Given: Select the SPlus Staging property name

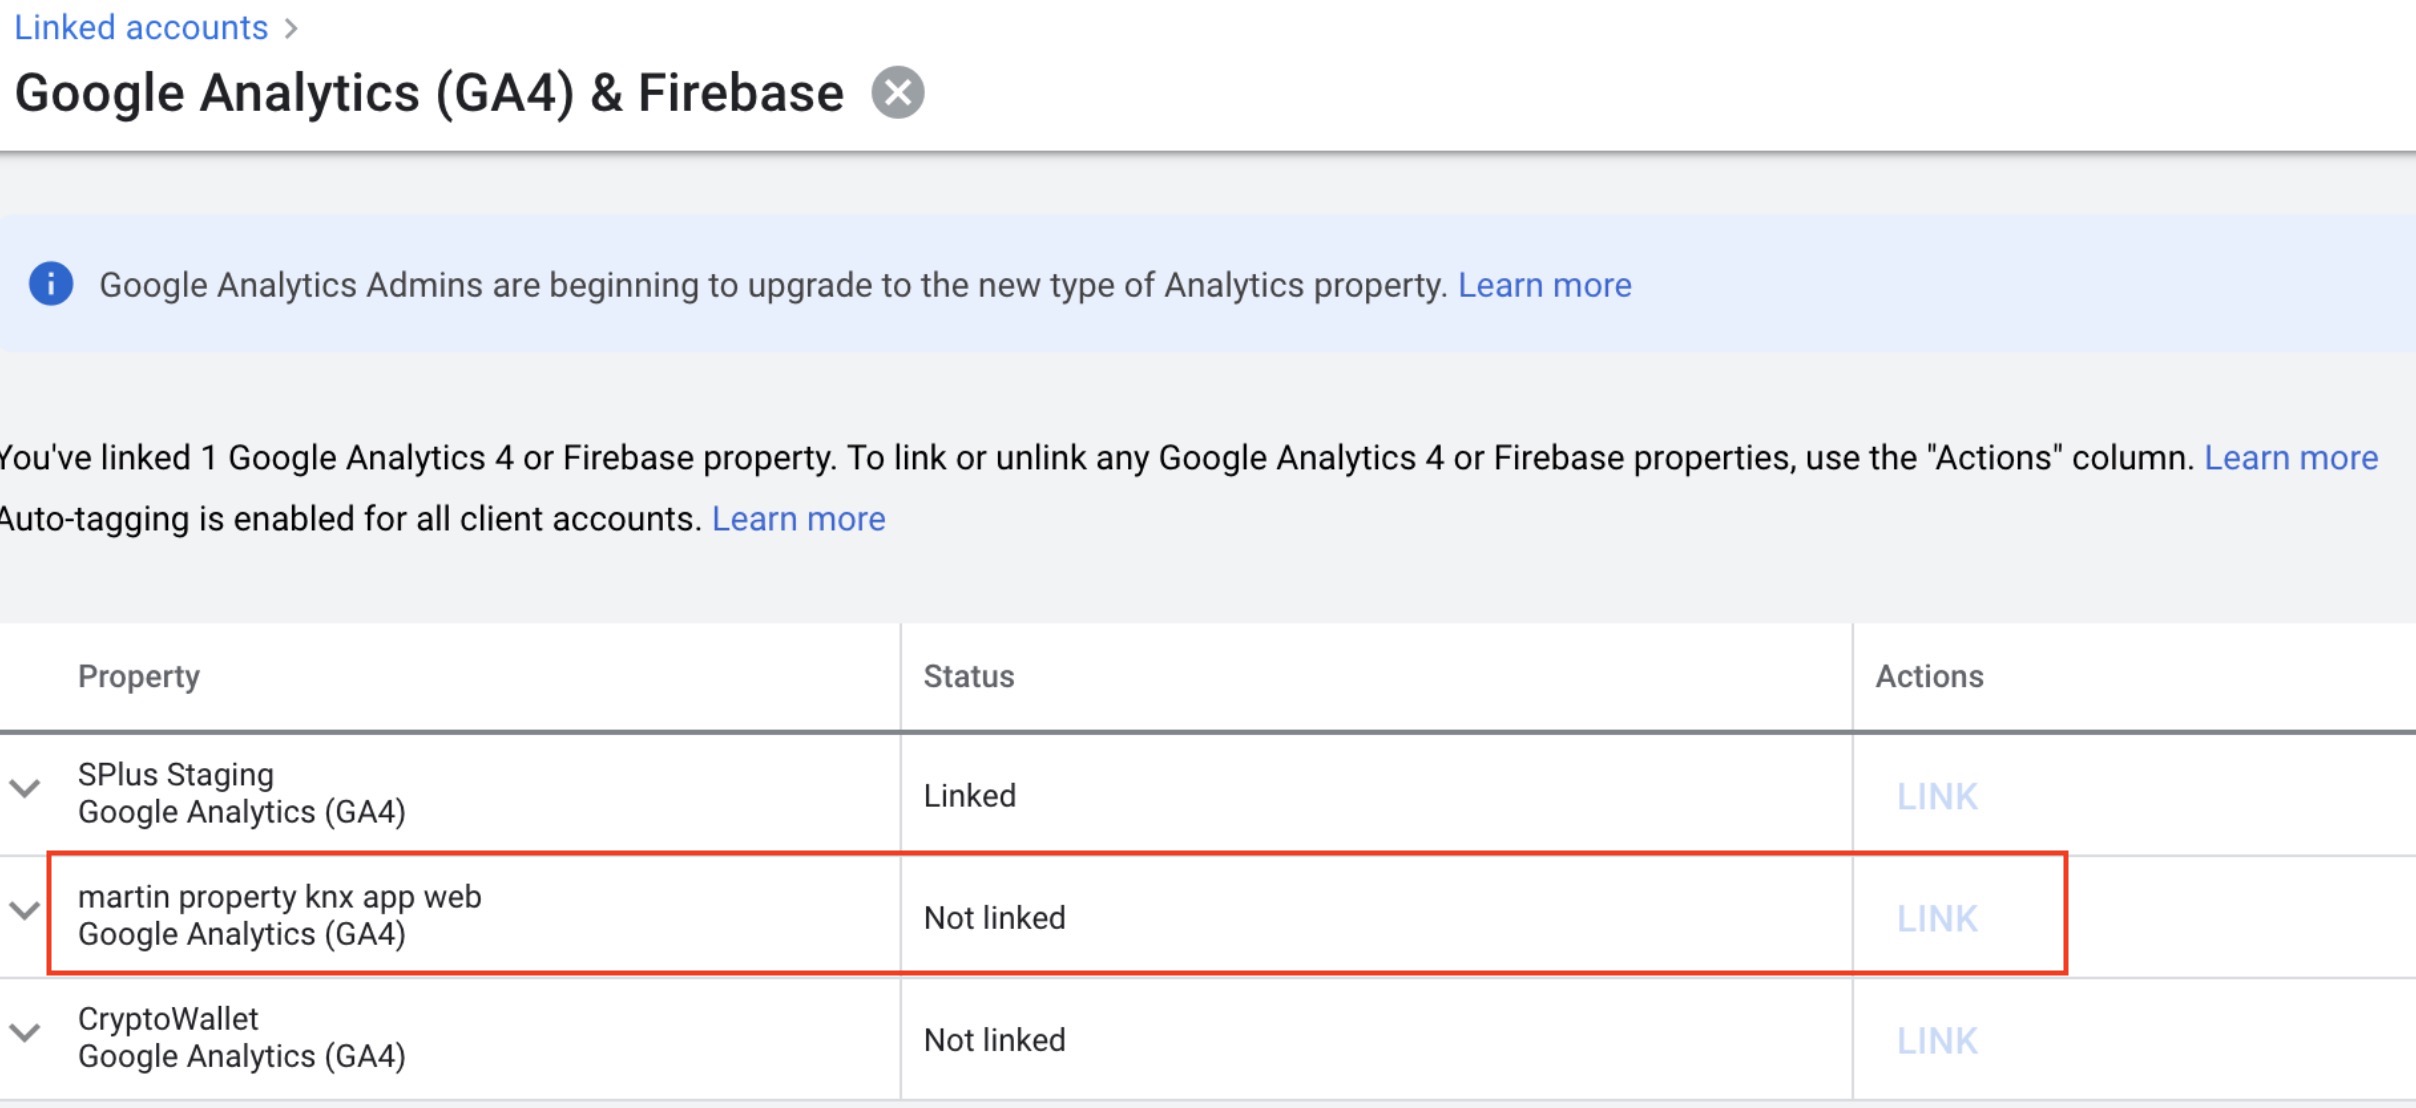Looking at the screenshot, I should pos(176,775).
